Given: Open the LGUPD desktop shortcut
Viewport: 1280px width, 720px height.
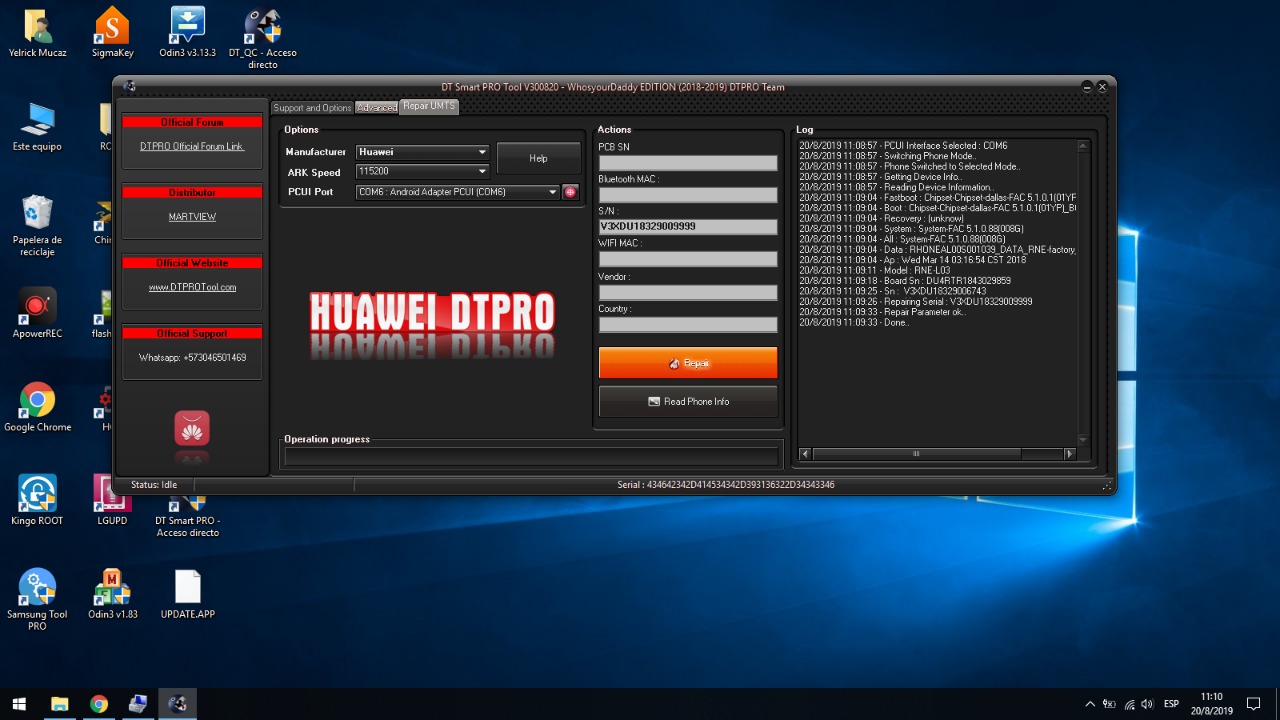Looking at the screenshot, I should [112, 501].
